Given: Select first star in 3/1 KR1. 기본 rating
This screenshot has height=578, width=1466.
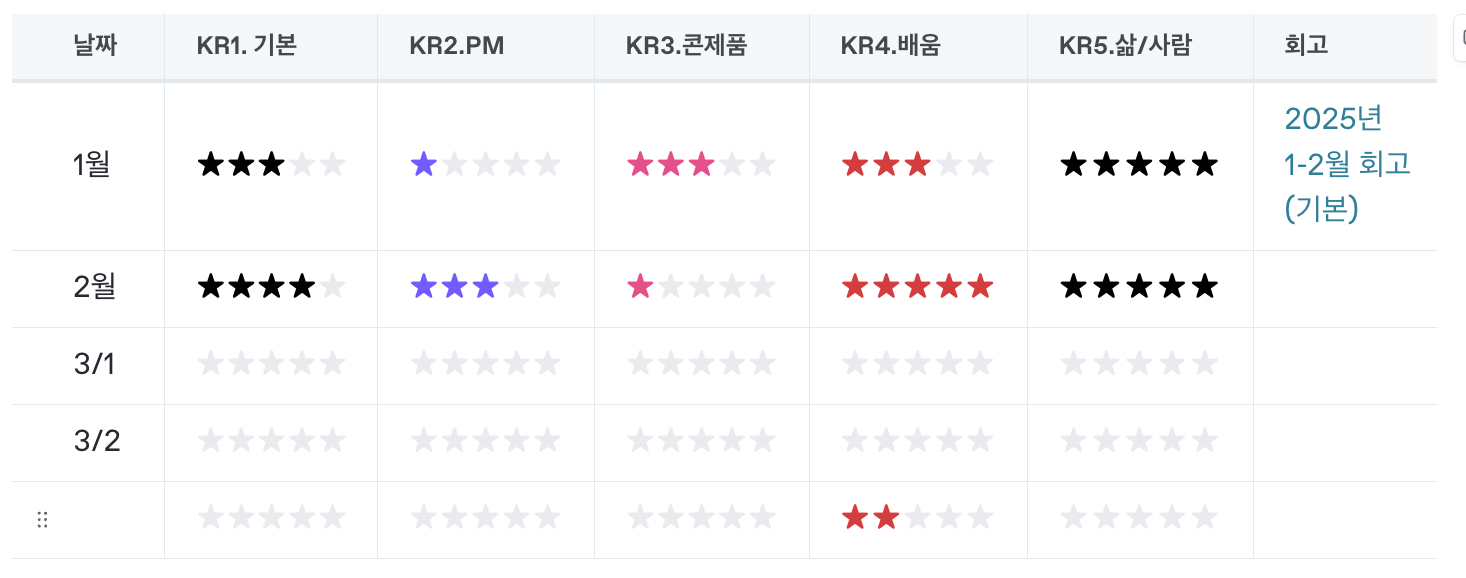Looking at the screenshot, I should pos(211,364).
